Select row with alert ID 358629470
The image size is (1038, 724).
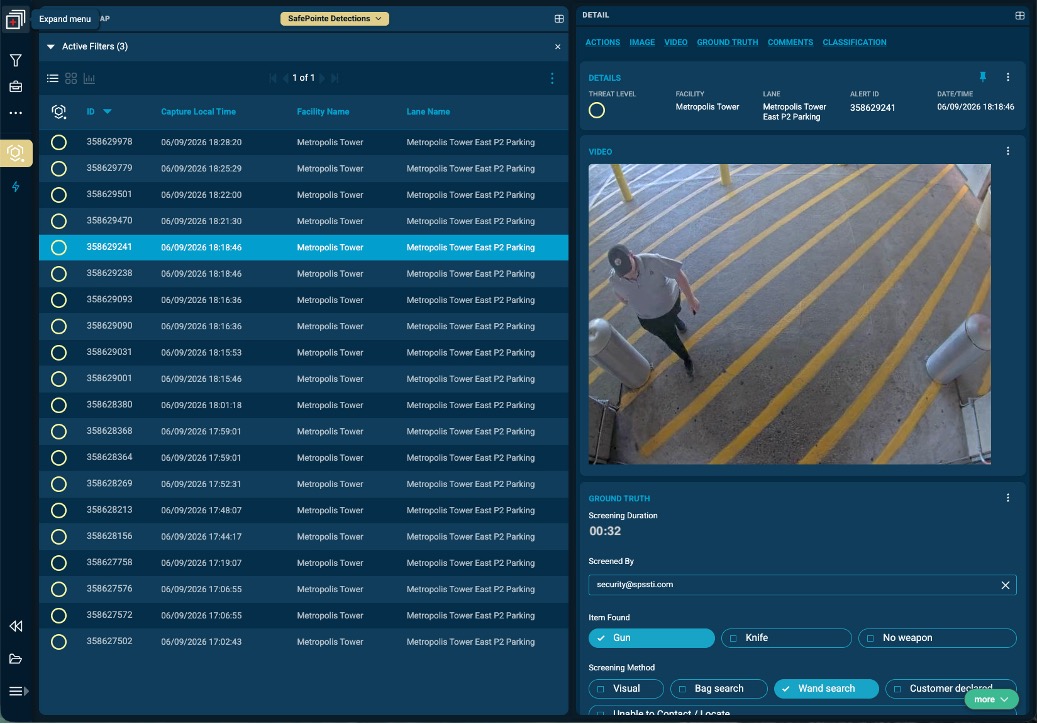click(304, 222)
